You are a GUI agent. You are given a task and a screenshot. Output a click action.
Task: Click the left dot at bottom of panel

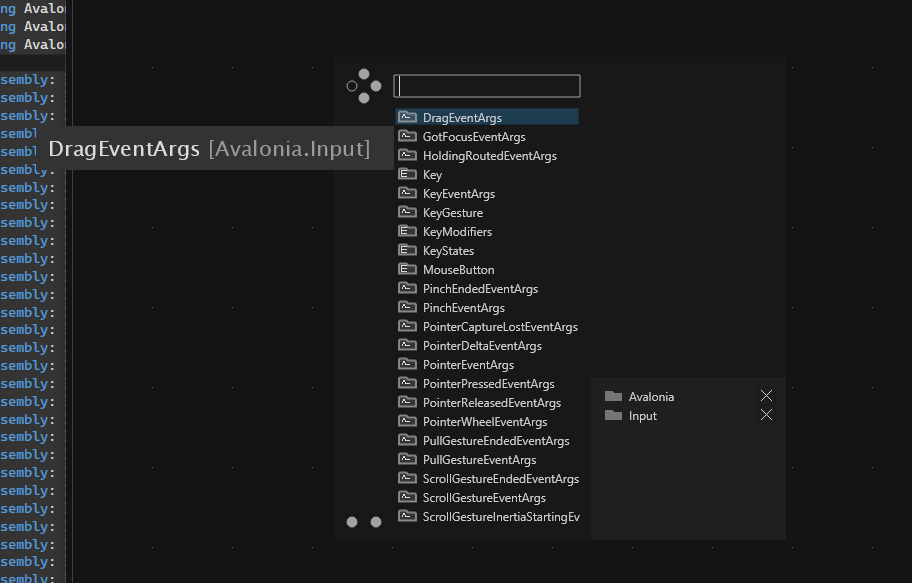[352, 522]
